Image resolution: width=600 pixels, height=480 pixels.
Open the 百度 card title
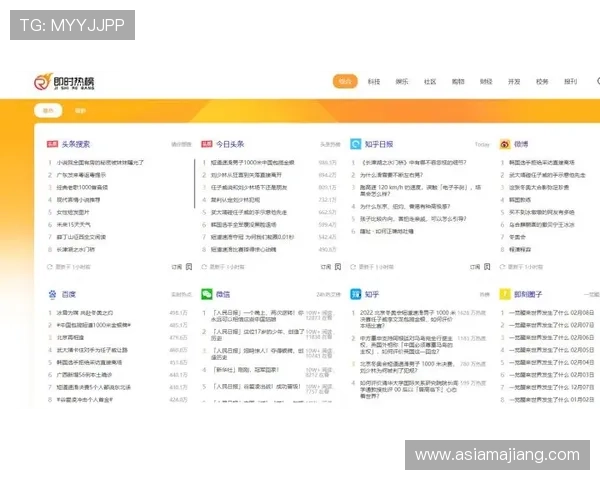69,294
